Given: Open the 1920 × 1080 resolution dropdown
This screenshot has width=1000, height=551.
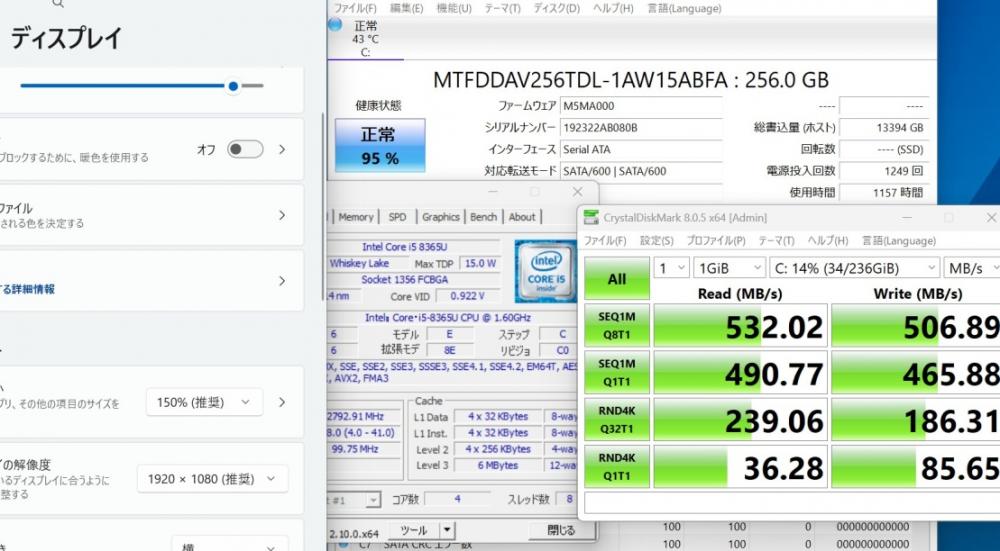Looking at the screenshot, I should click(x=212, y=479).
